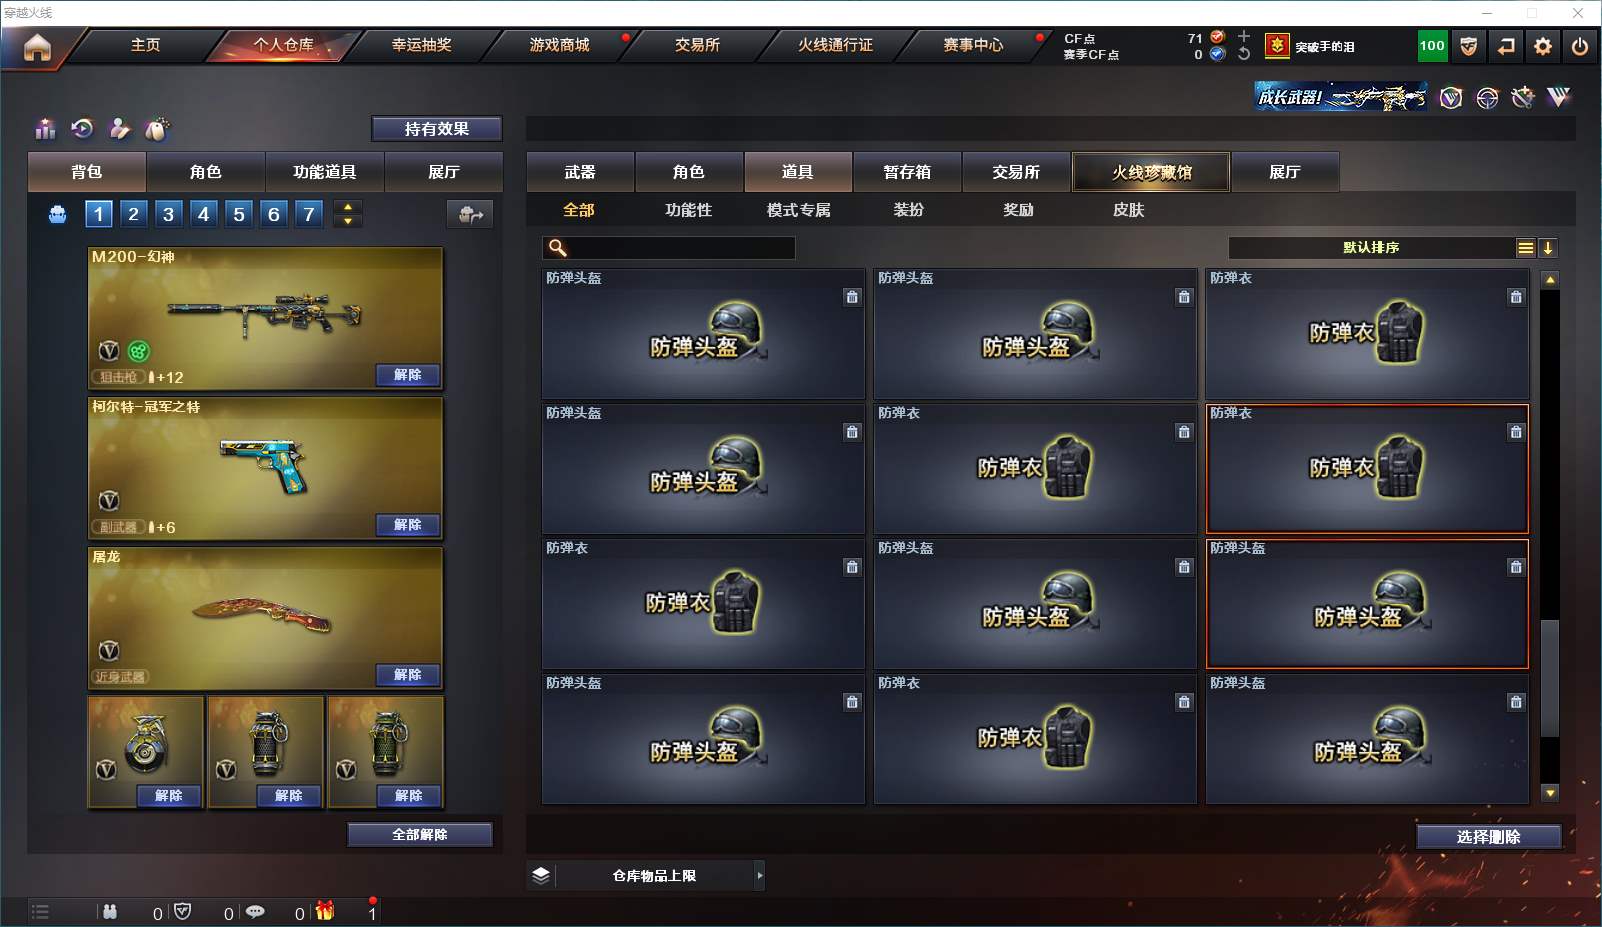
Task: Click the gift box icon in status bar
Action: click(x=325, y=911)
